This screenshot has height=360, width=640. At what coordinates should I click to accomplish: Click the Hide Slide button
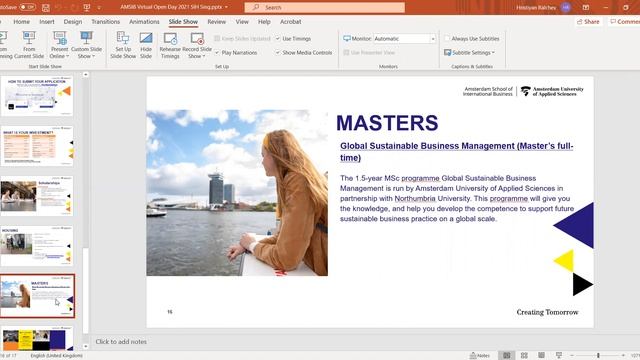146,45
